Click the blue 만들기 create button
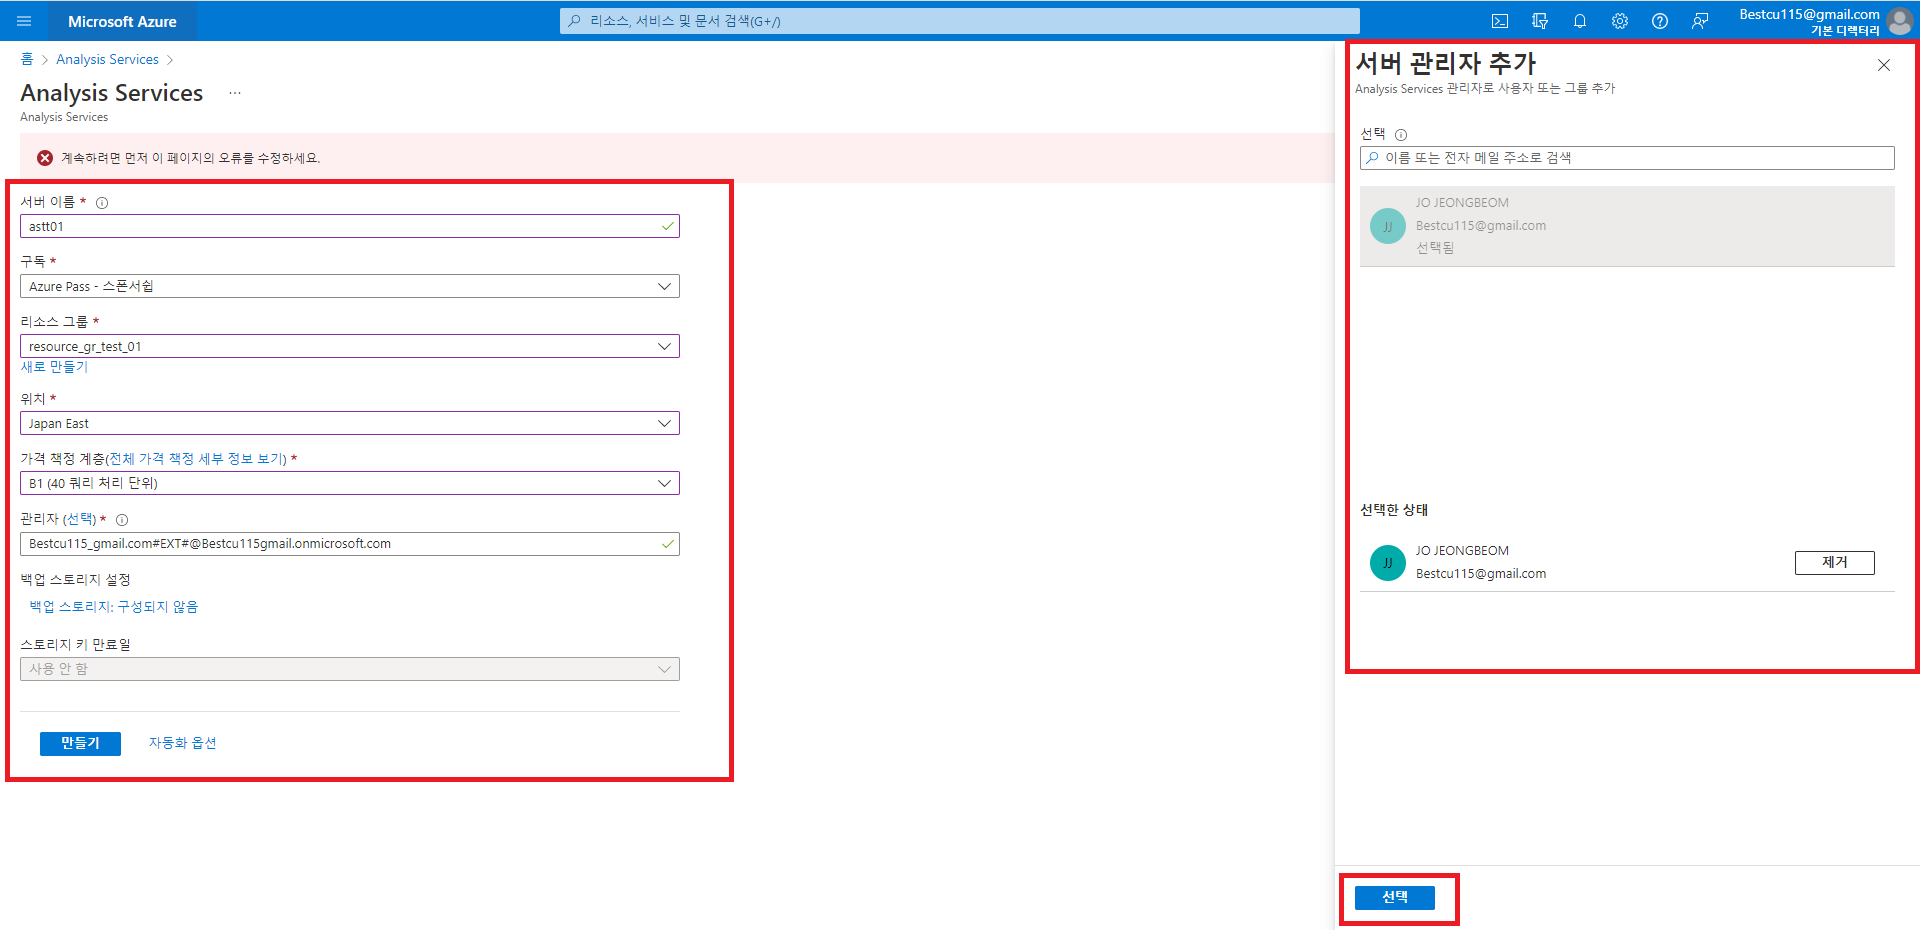1920x930 pixels. [80, 743]
